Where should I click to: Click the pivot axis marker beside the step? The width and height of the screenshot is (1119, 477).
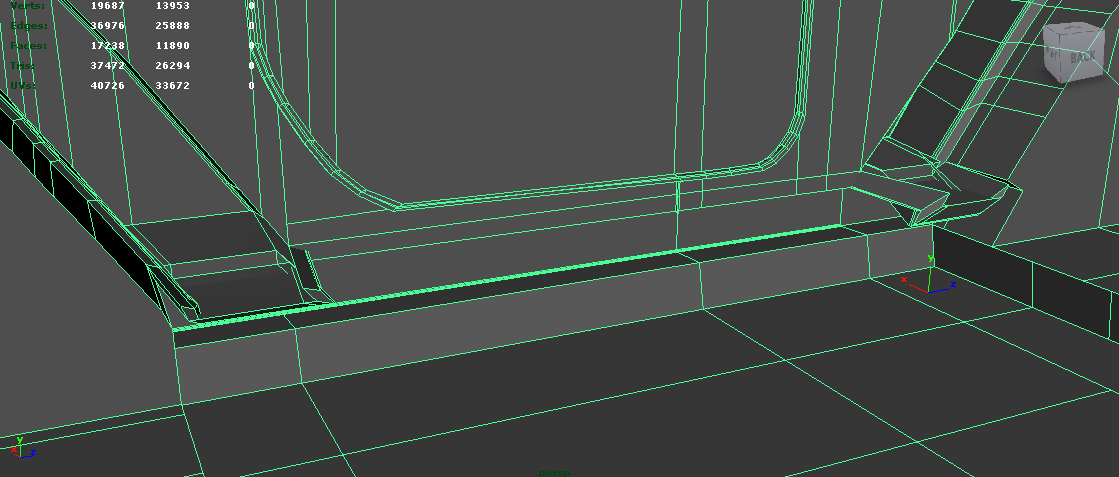(x=930, y=282)
